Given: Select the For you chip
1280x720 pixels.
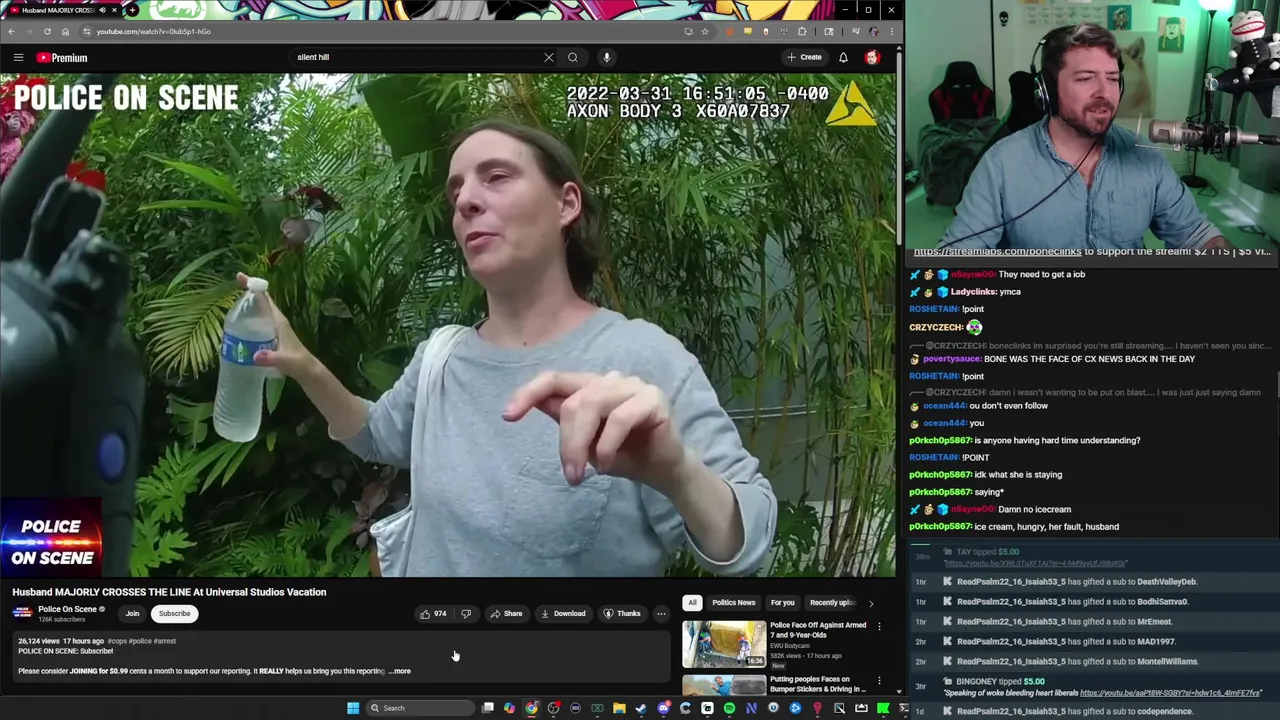Looking at the screenshot, I should (782, 603).
